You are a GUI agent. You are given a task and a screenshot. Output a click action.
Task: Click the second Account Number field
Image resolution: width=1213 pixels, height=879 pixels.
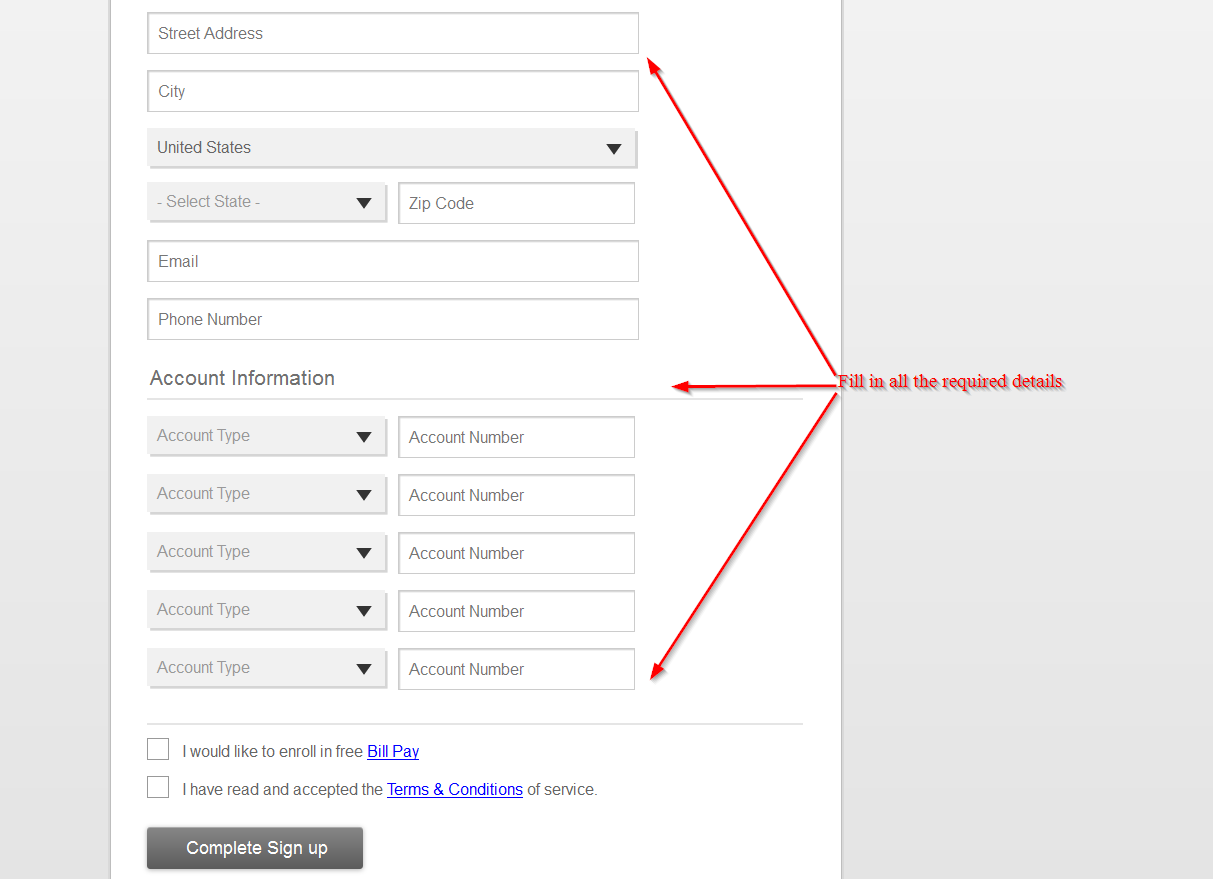[516, 495]
